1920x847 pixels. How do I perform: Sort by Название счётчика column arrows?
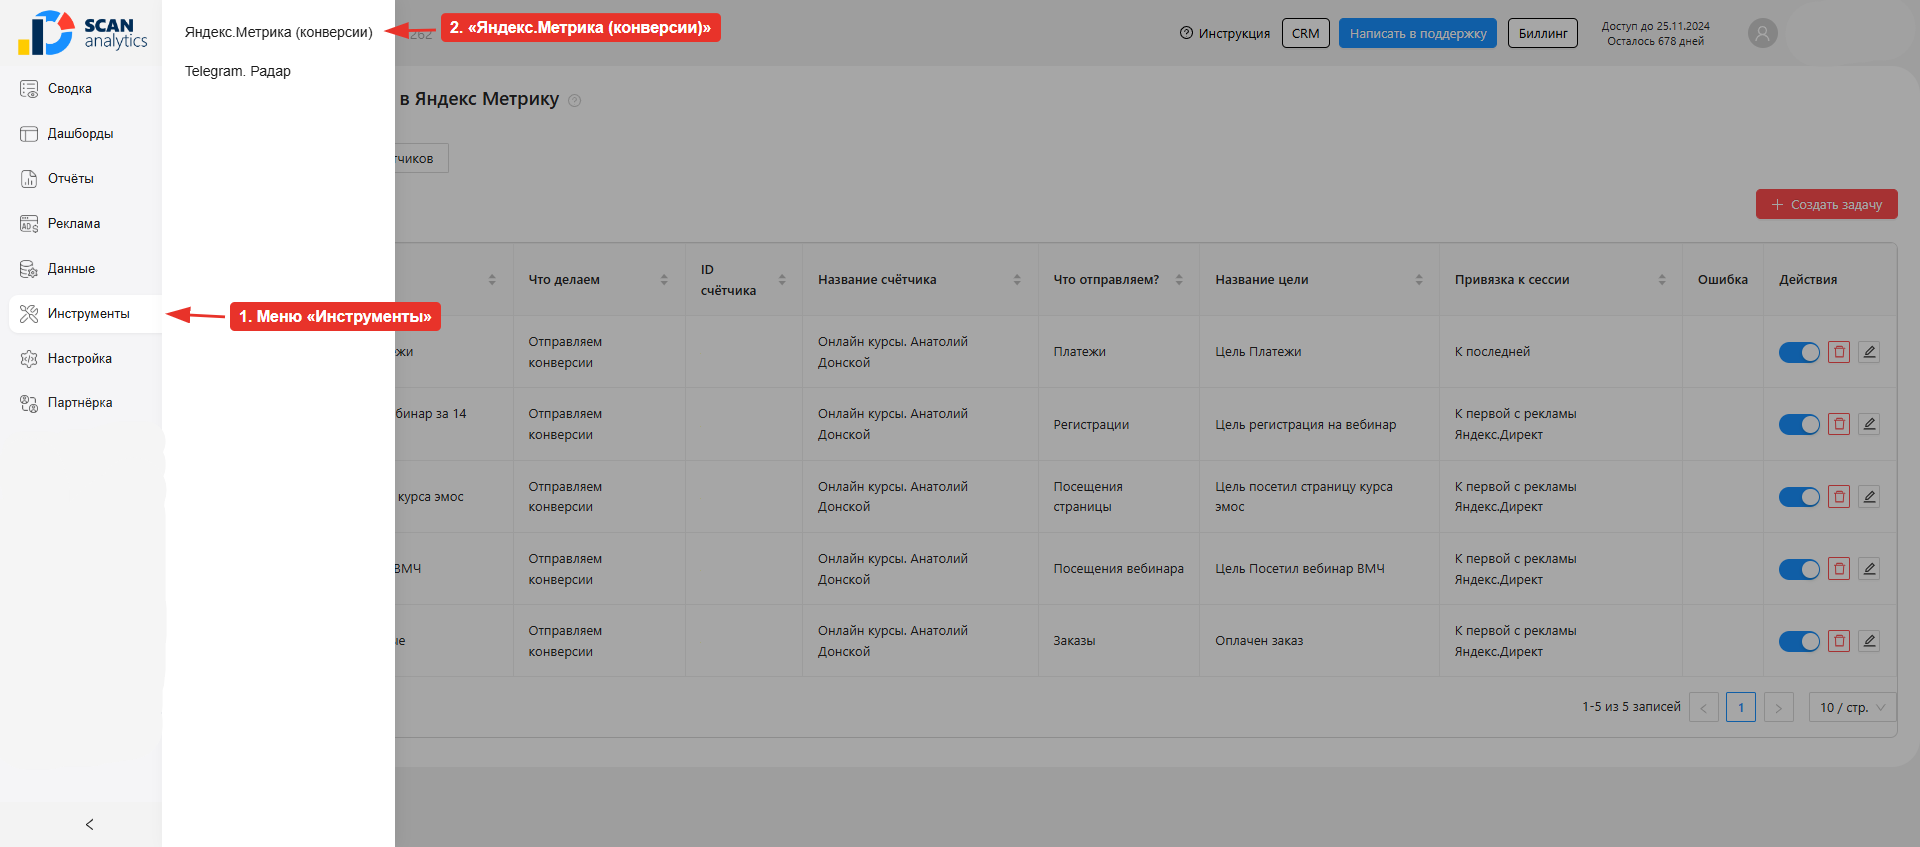(x=1017, y=280)
